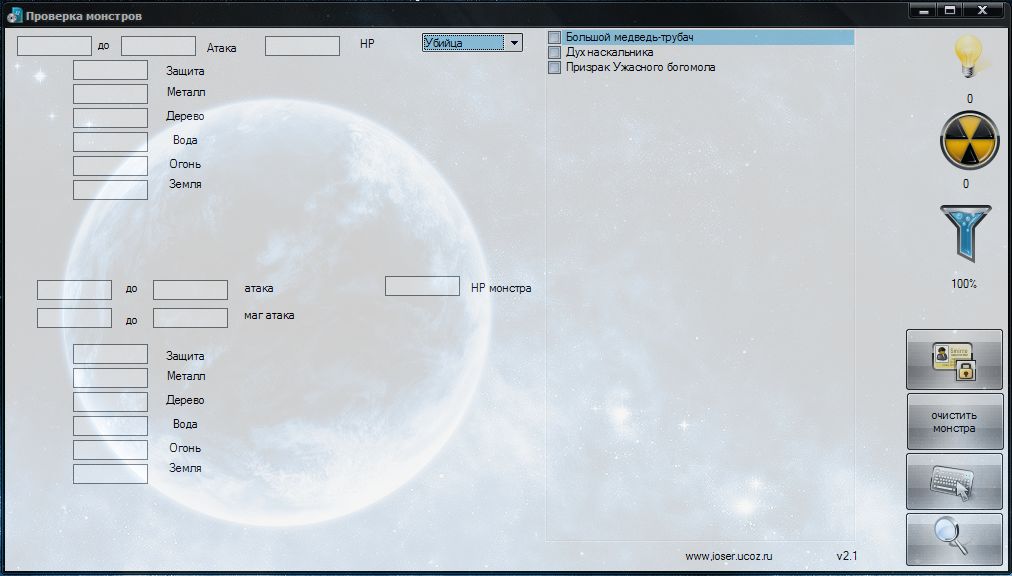Image resolution: width=1012 pixels, height=576 pixels.
Task: Click the HP input field at the top
Action: pos(302,46)
